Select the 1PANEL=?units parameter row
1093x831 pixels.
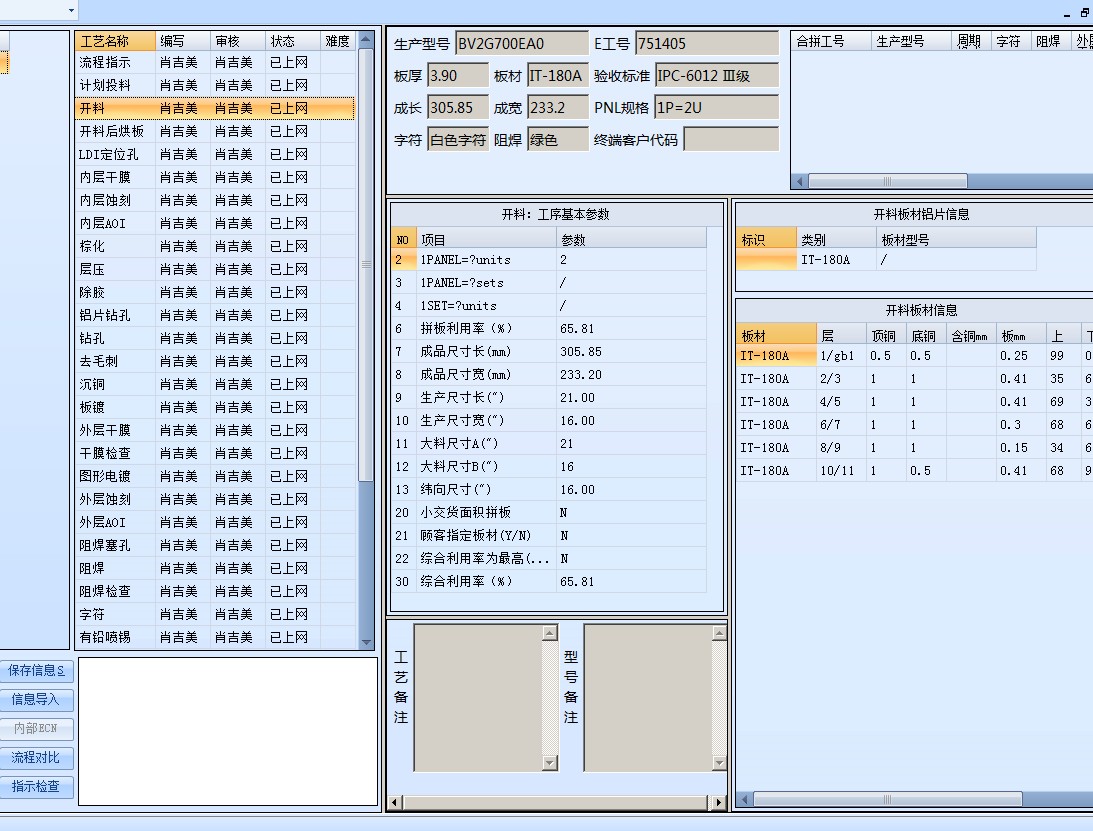click(549, 260)
